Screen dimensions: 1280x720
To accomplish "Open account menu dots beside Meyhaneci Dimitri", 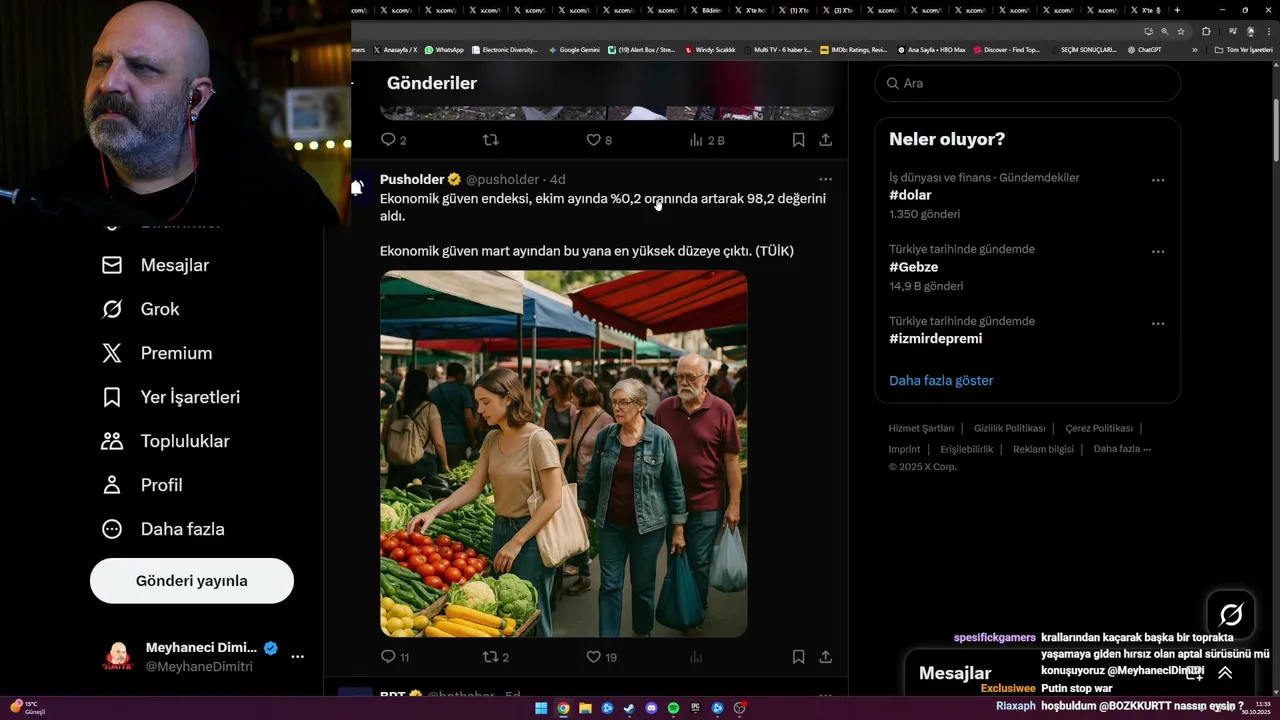I will click(297, 657).
